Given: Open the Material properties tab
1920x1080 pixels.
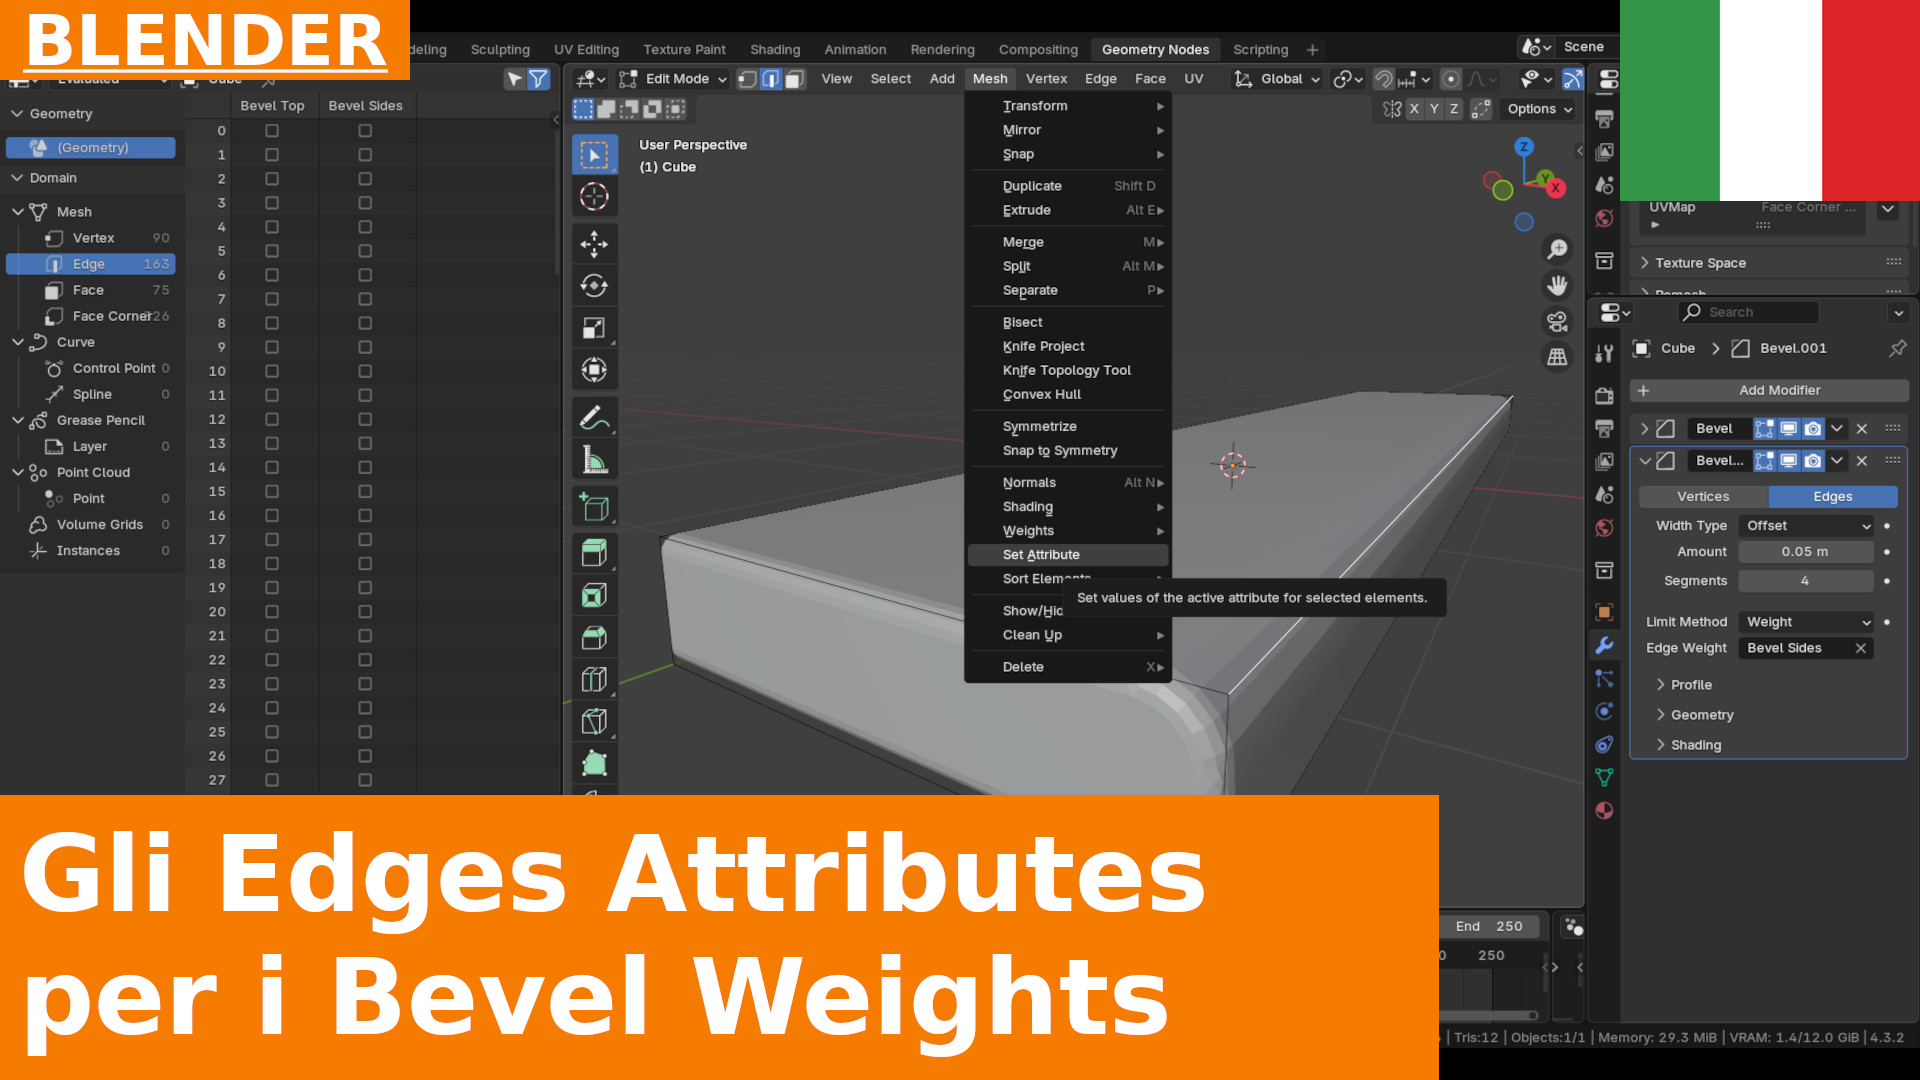Looking at the screenshot, I should pos(1604,810).
